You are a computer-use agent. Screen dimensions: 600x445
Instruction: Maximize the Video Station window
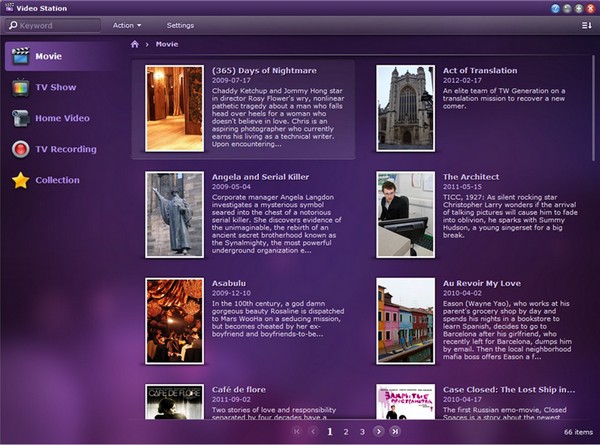pyautogui.click(x=579, y=8)
